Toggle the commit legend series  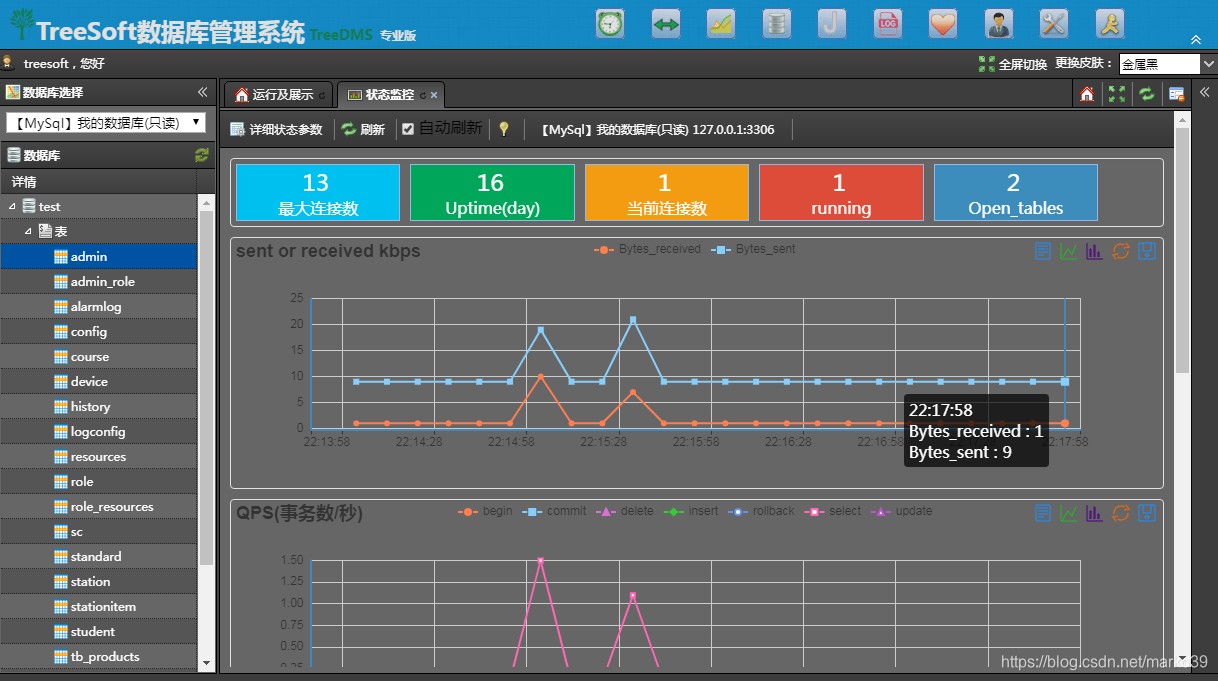[x=554, y=511]
